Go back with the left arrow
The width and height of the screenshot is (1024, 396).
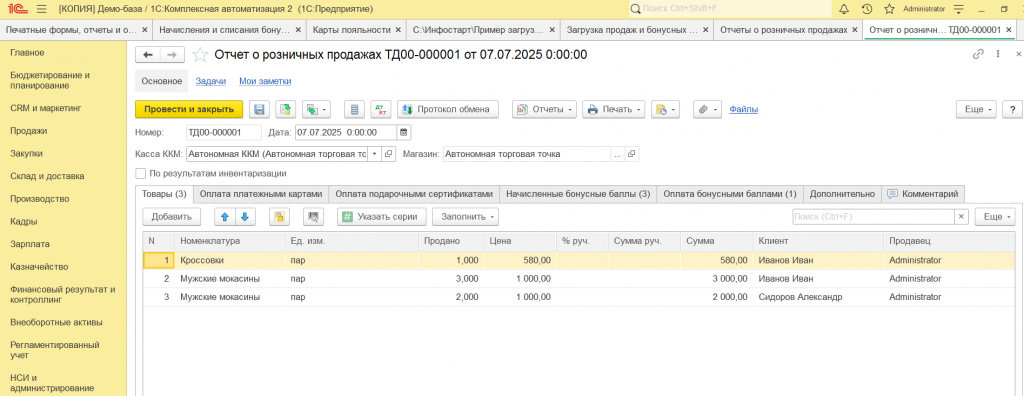click(149, 55)
